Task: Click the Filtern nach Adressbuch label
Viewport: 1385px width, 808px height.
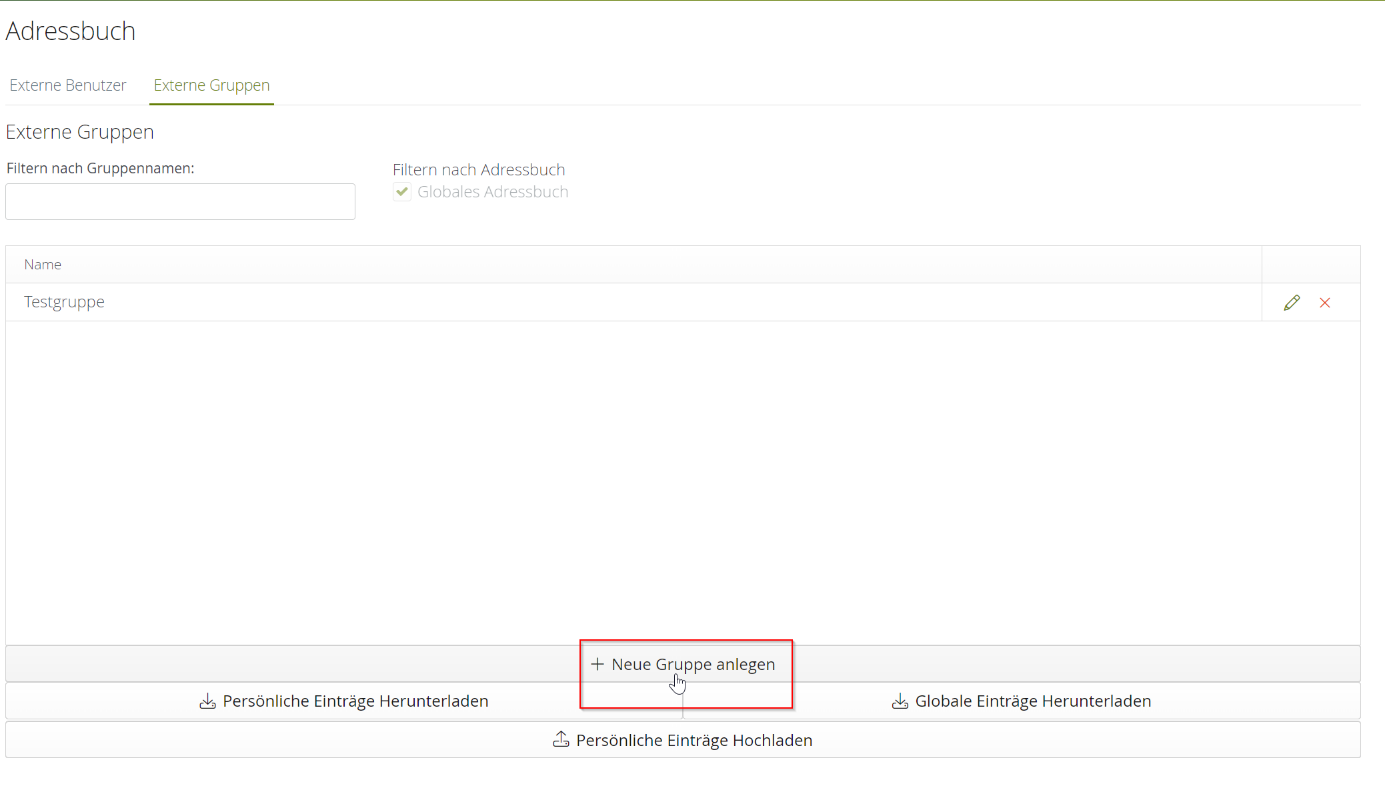Action: (x=478, y=170)
